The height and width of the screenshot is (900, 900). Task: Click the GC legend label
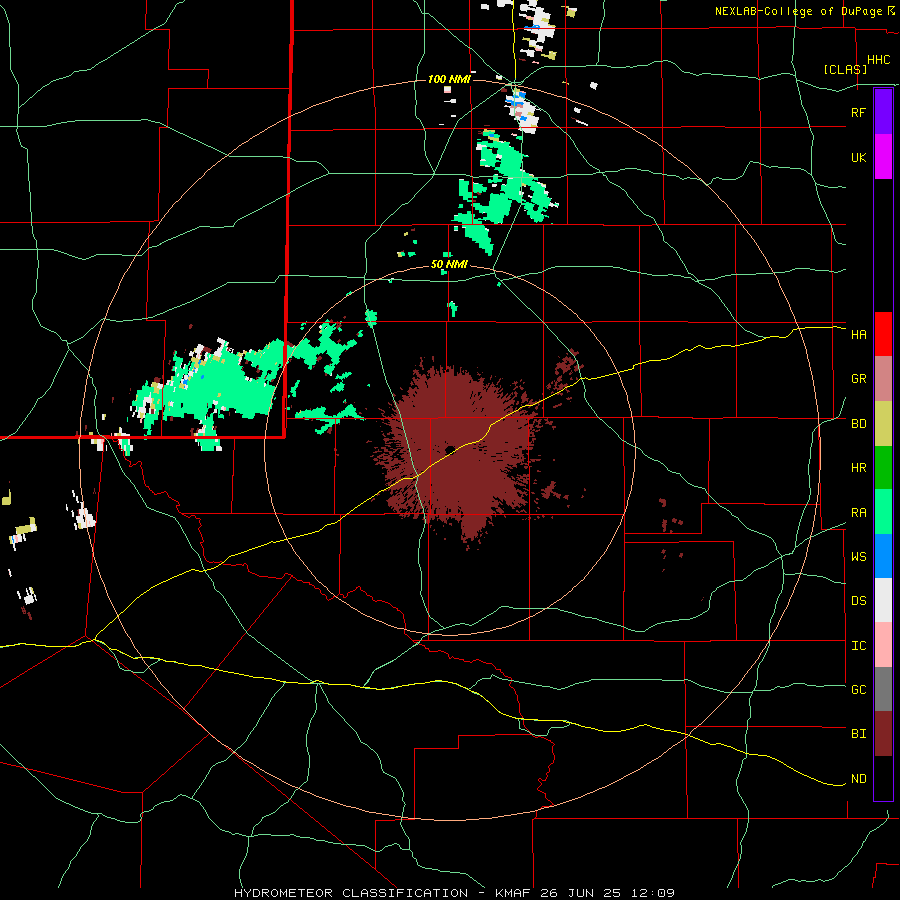click(x=858, y=690)
